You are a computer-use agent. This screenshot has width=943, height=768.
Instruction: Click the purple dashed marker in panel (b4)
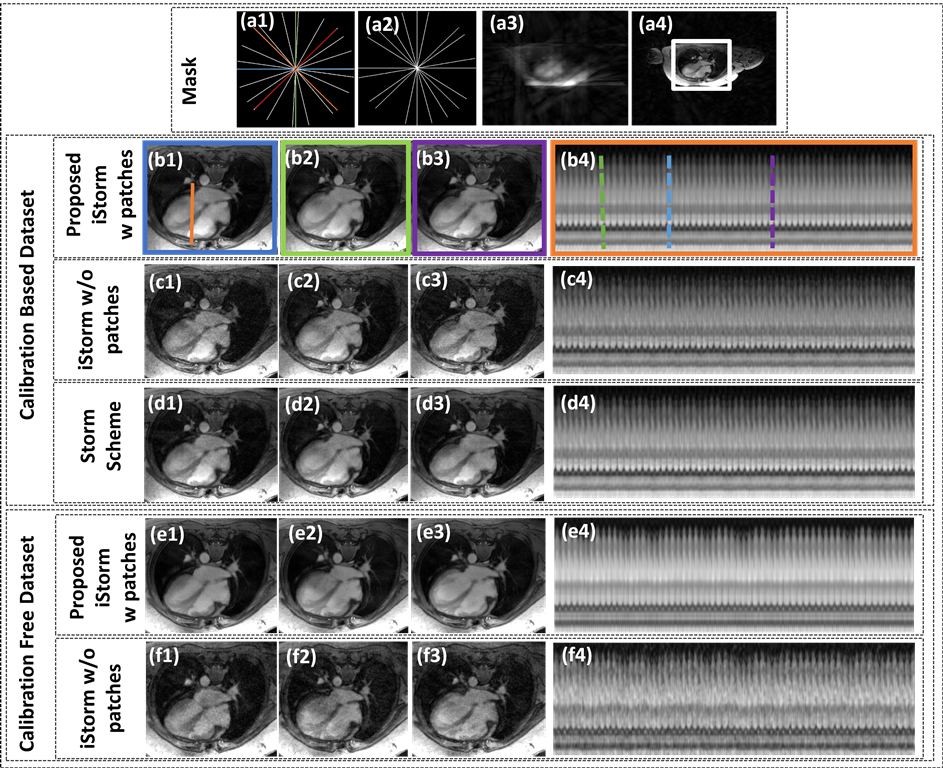[772, 201]
